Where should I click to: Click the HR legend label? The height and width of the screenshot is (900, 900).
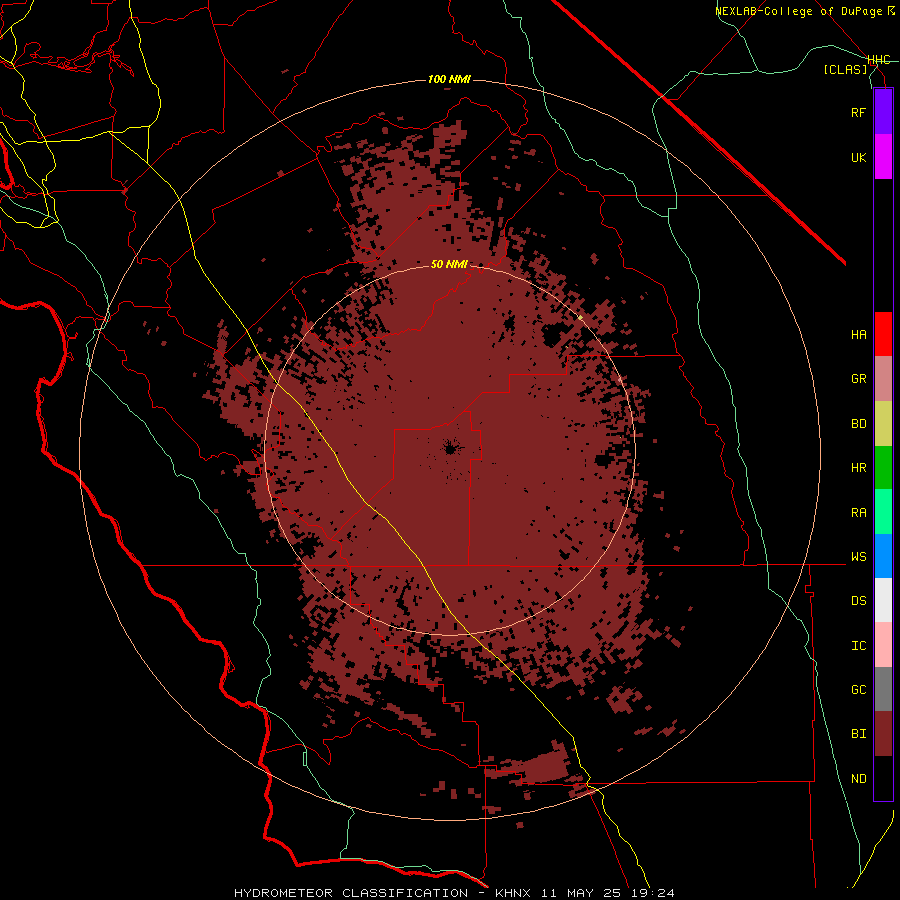click(x=859, y=468)
